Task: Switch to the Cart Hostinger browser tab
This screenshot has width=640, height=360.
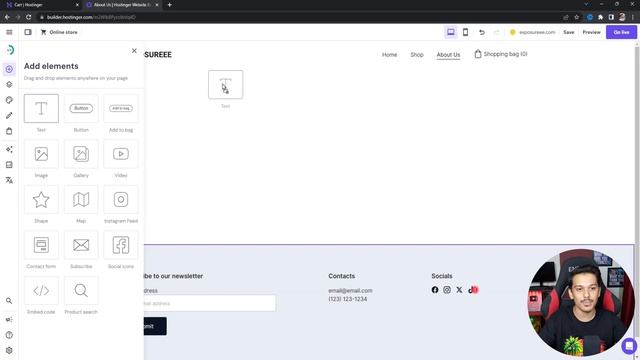Action: pos(43,5)
